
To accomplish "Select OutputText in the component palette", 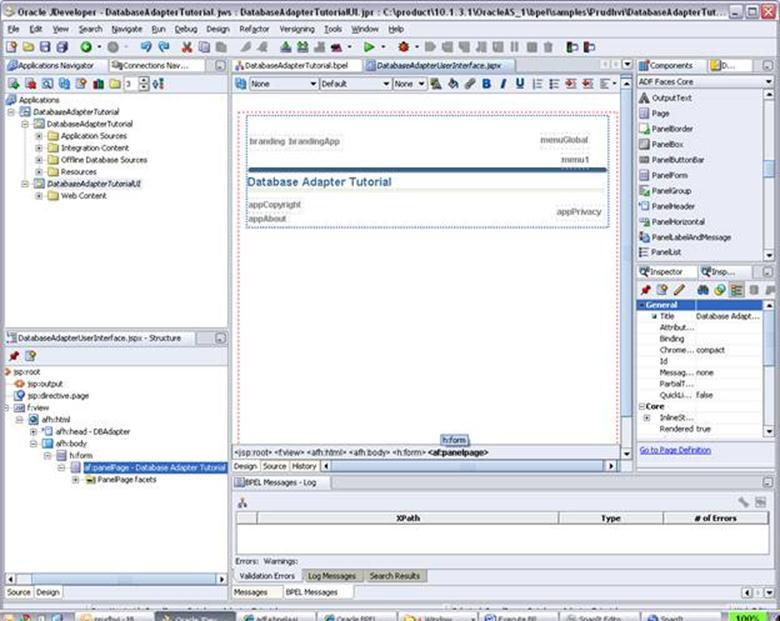I will [x=672, y=98].
